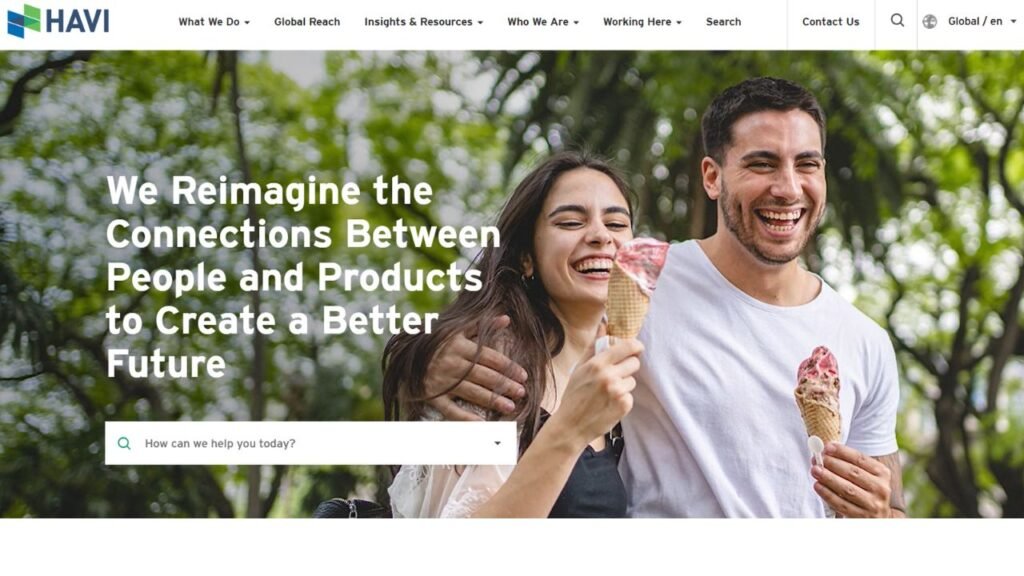Screen dimensions: 1024x576
Task: Open the header magnifying glass search icon
Action: [897, 21]
